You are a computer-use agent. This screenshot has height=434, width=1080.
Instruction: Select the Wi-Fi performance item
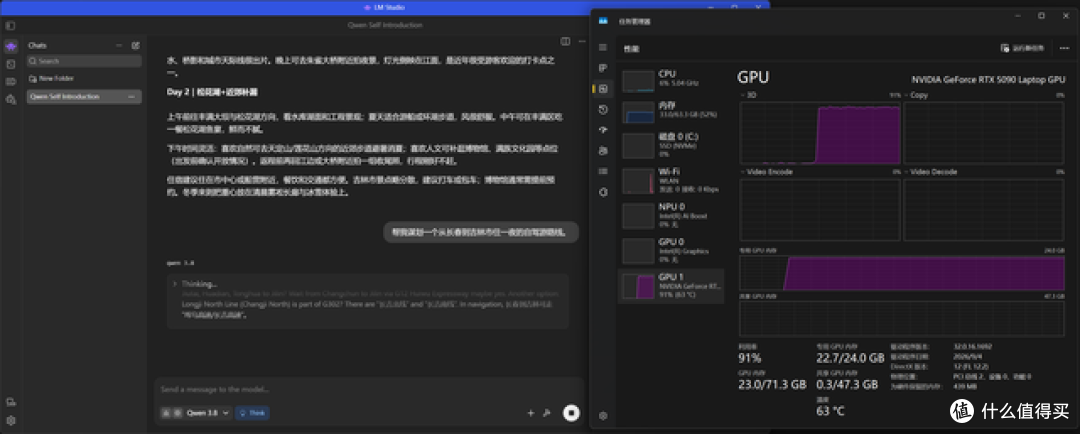coord(671,180)
